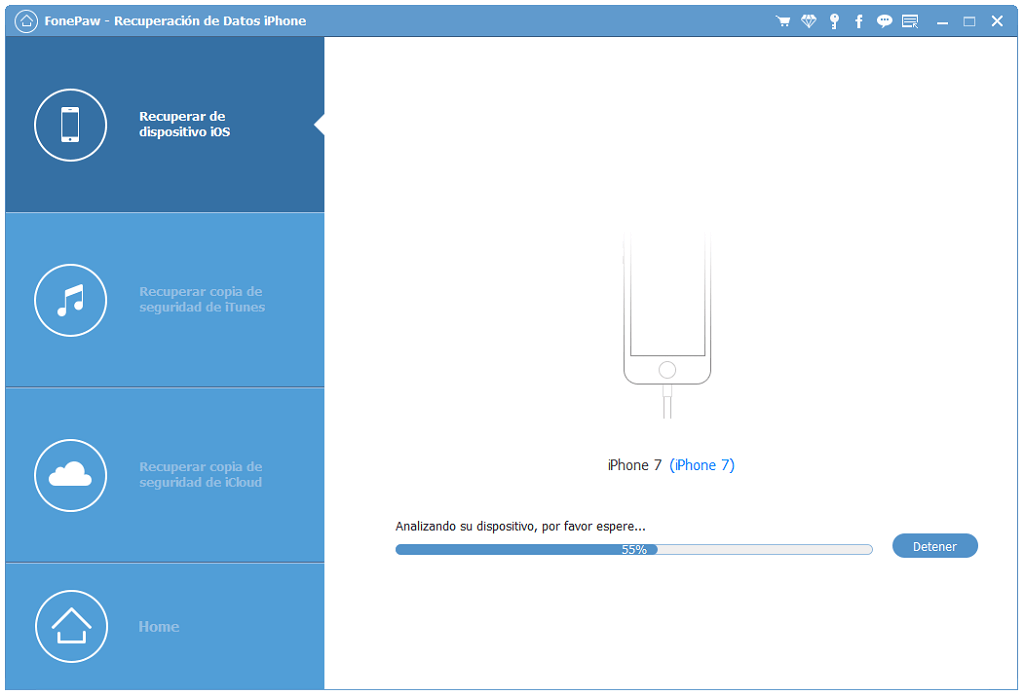The image size is (1024, 696).
Task: Click the speech bubble feedback icon
Action: (884, 22)
